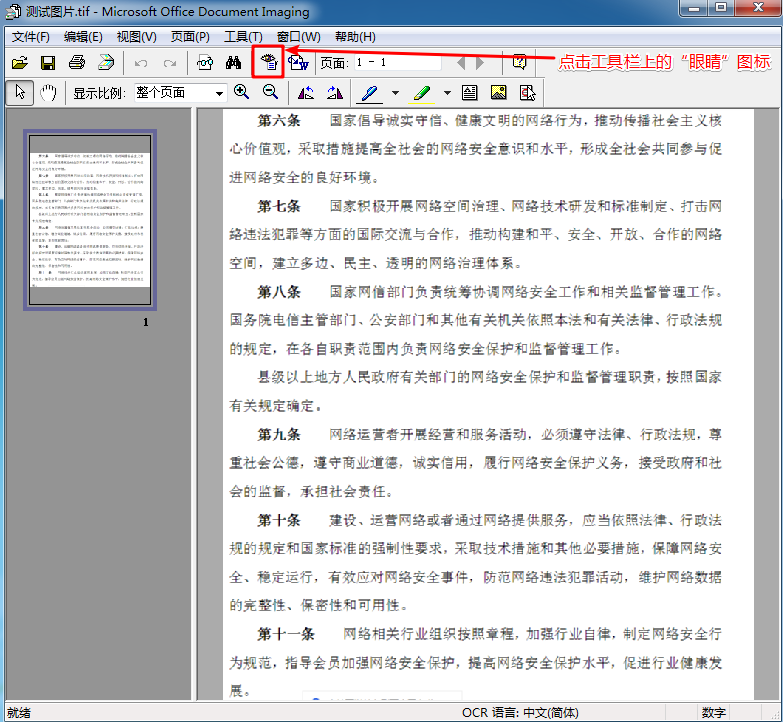Zoom in with the plus magnifier
Image resolution: width=783 pixels, height=722 pixels.
tap(242, 92)
